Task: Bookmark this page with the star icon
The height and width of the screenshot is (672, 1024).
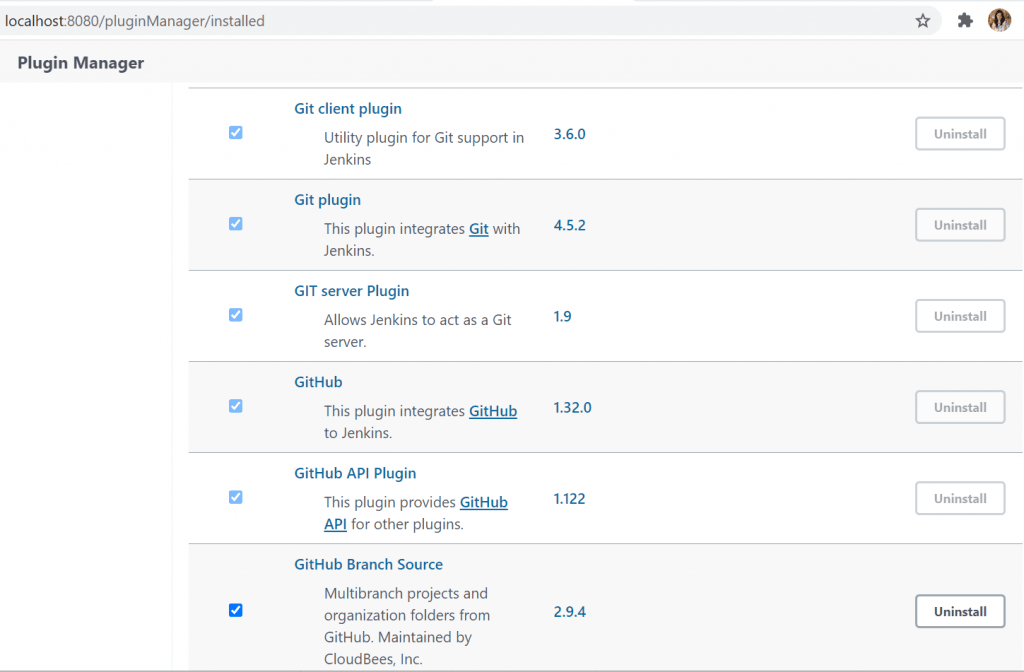Action: (922, 21)
